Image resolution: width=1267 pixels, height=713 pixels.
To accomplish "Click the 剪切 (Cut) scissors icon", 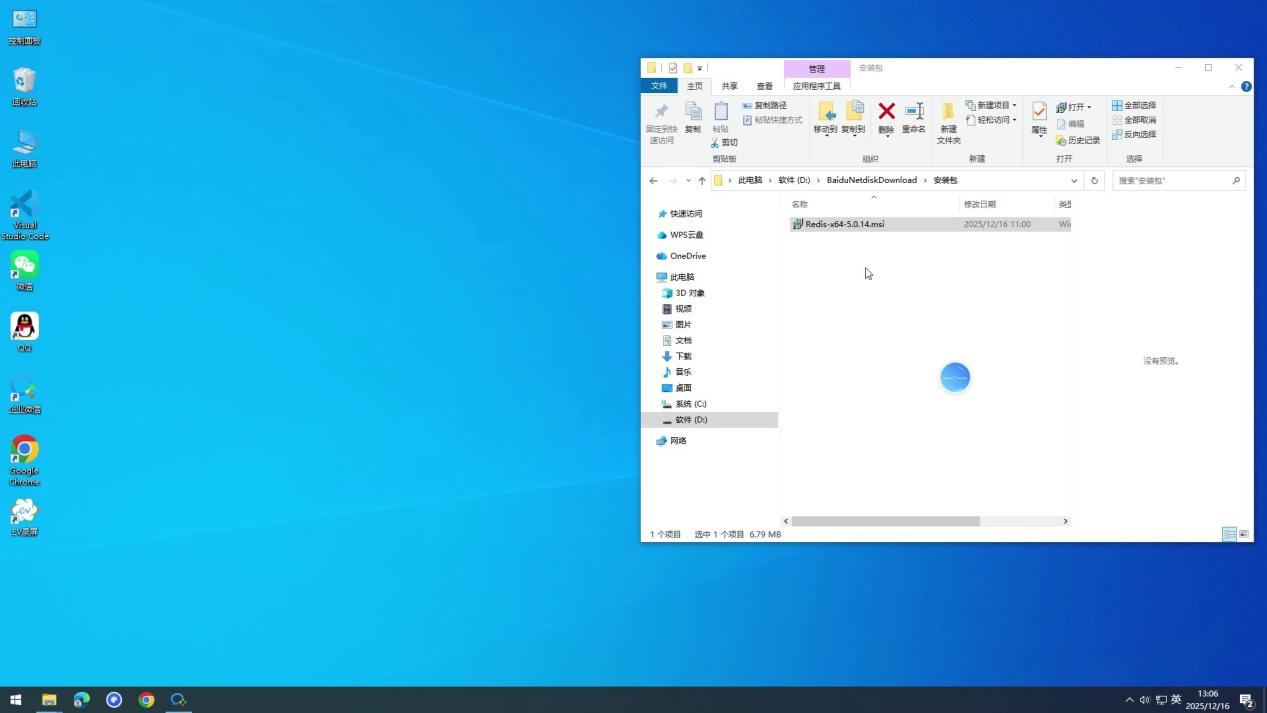I will tap(724, 142).
